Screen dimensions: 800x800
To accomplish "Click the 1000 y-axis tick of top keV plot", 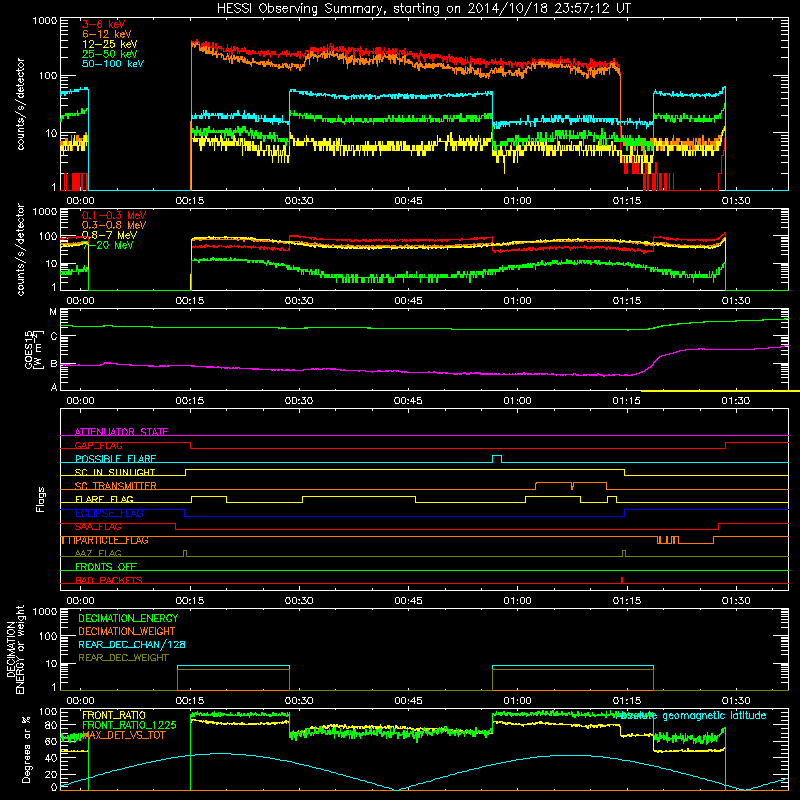I will click(x=45, y=21).
